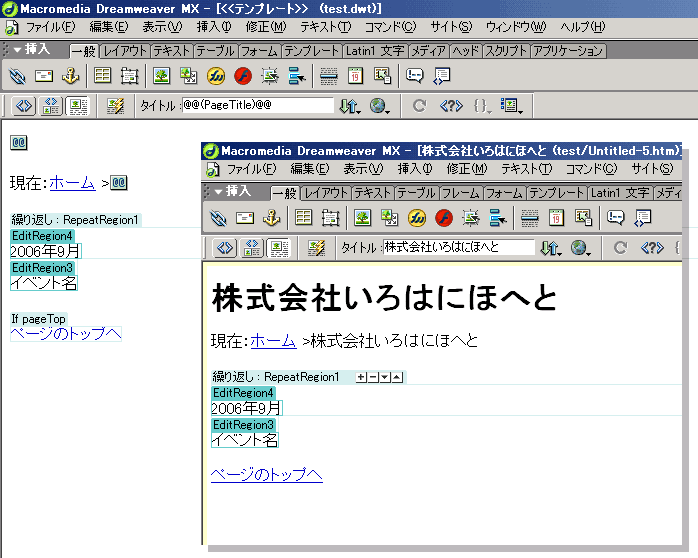Click the Comment icon in the Untitled-5.htm insert bar
Image resolution: width=698 pixels, height=558 pixels.
[x=615, y=217]
